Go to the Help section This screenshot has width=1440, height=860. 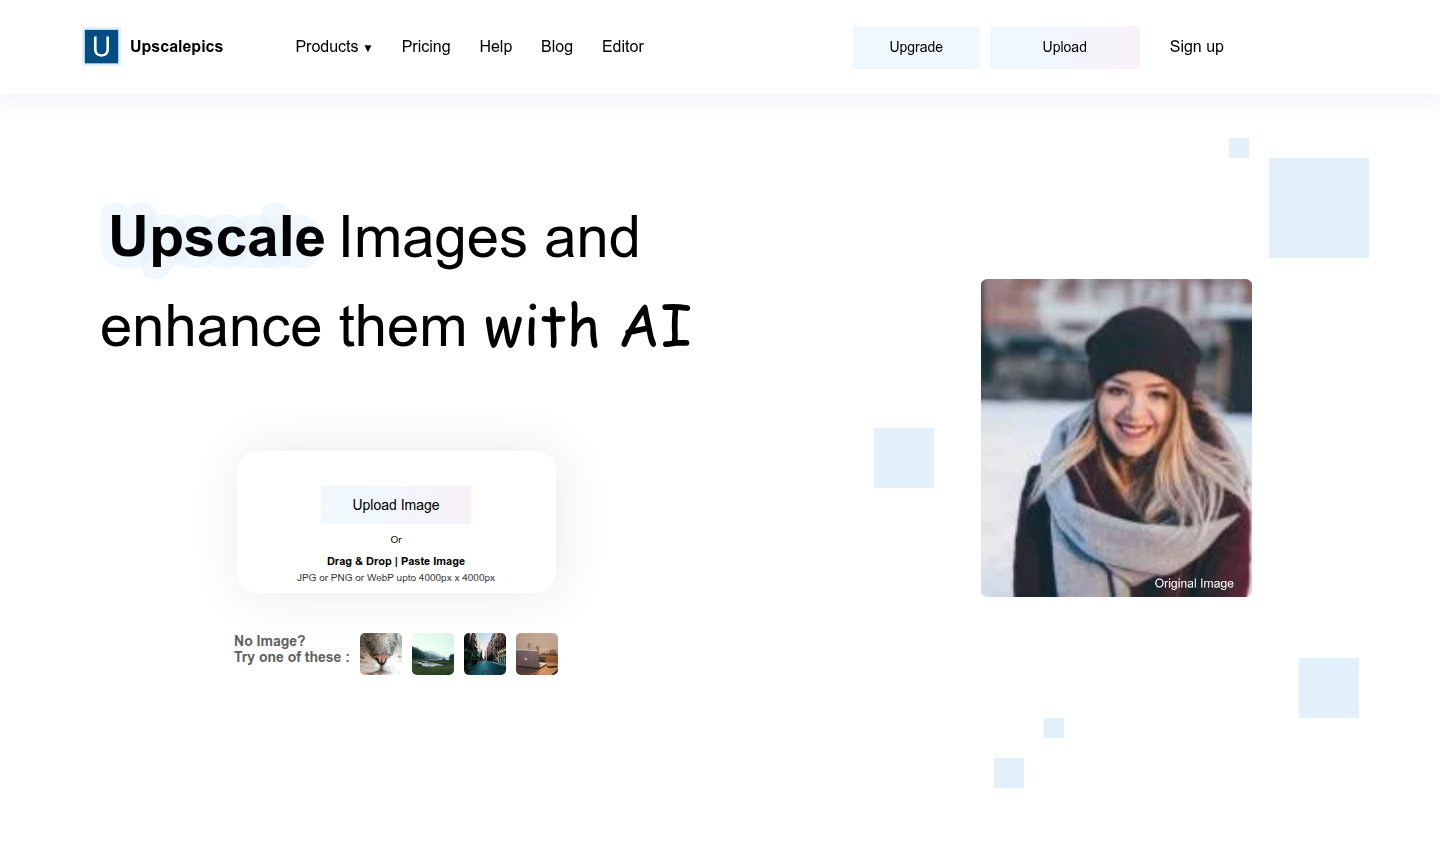pos(495,47)
